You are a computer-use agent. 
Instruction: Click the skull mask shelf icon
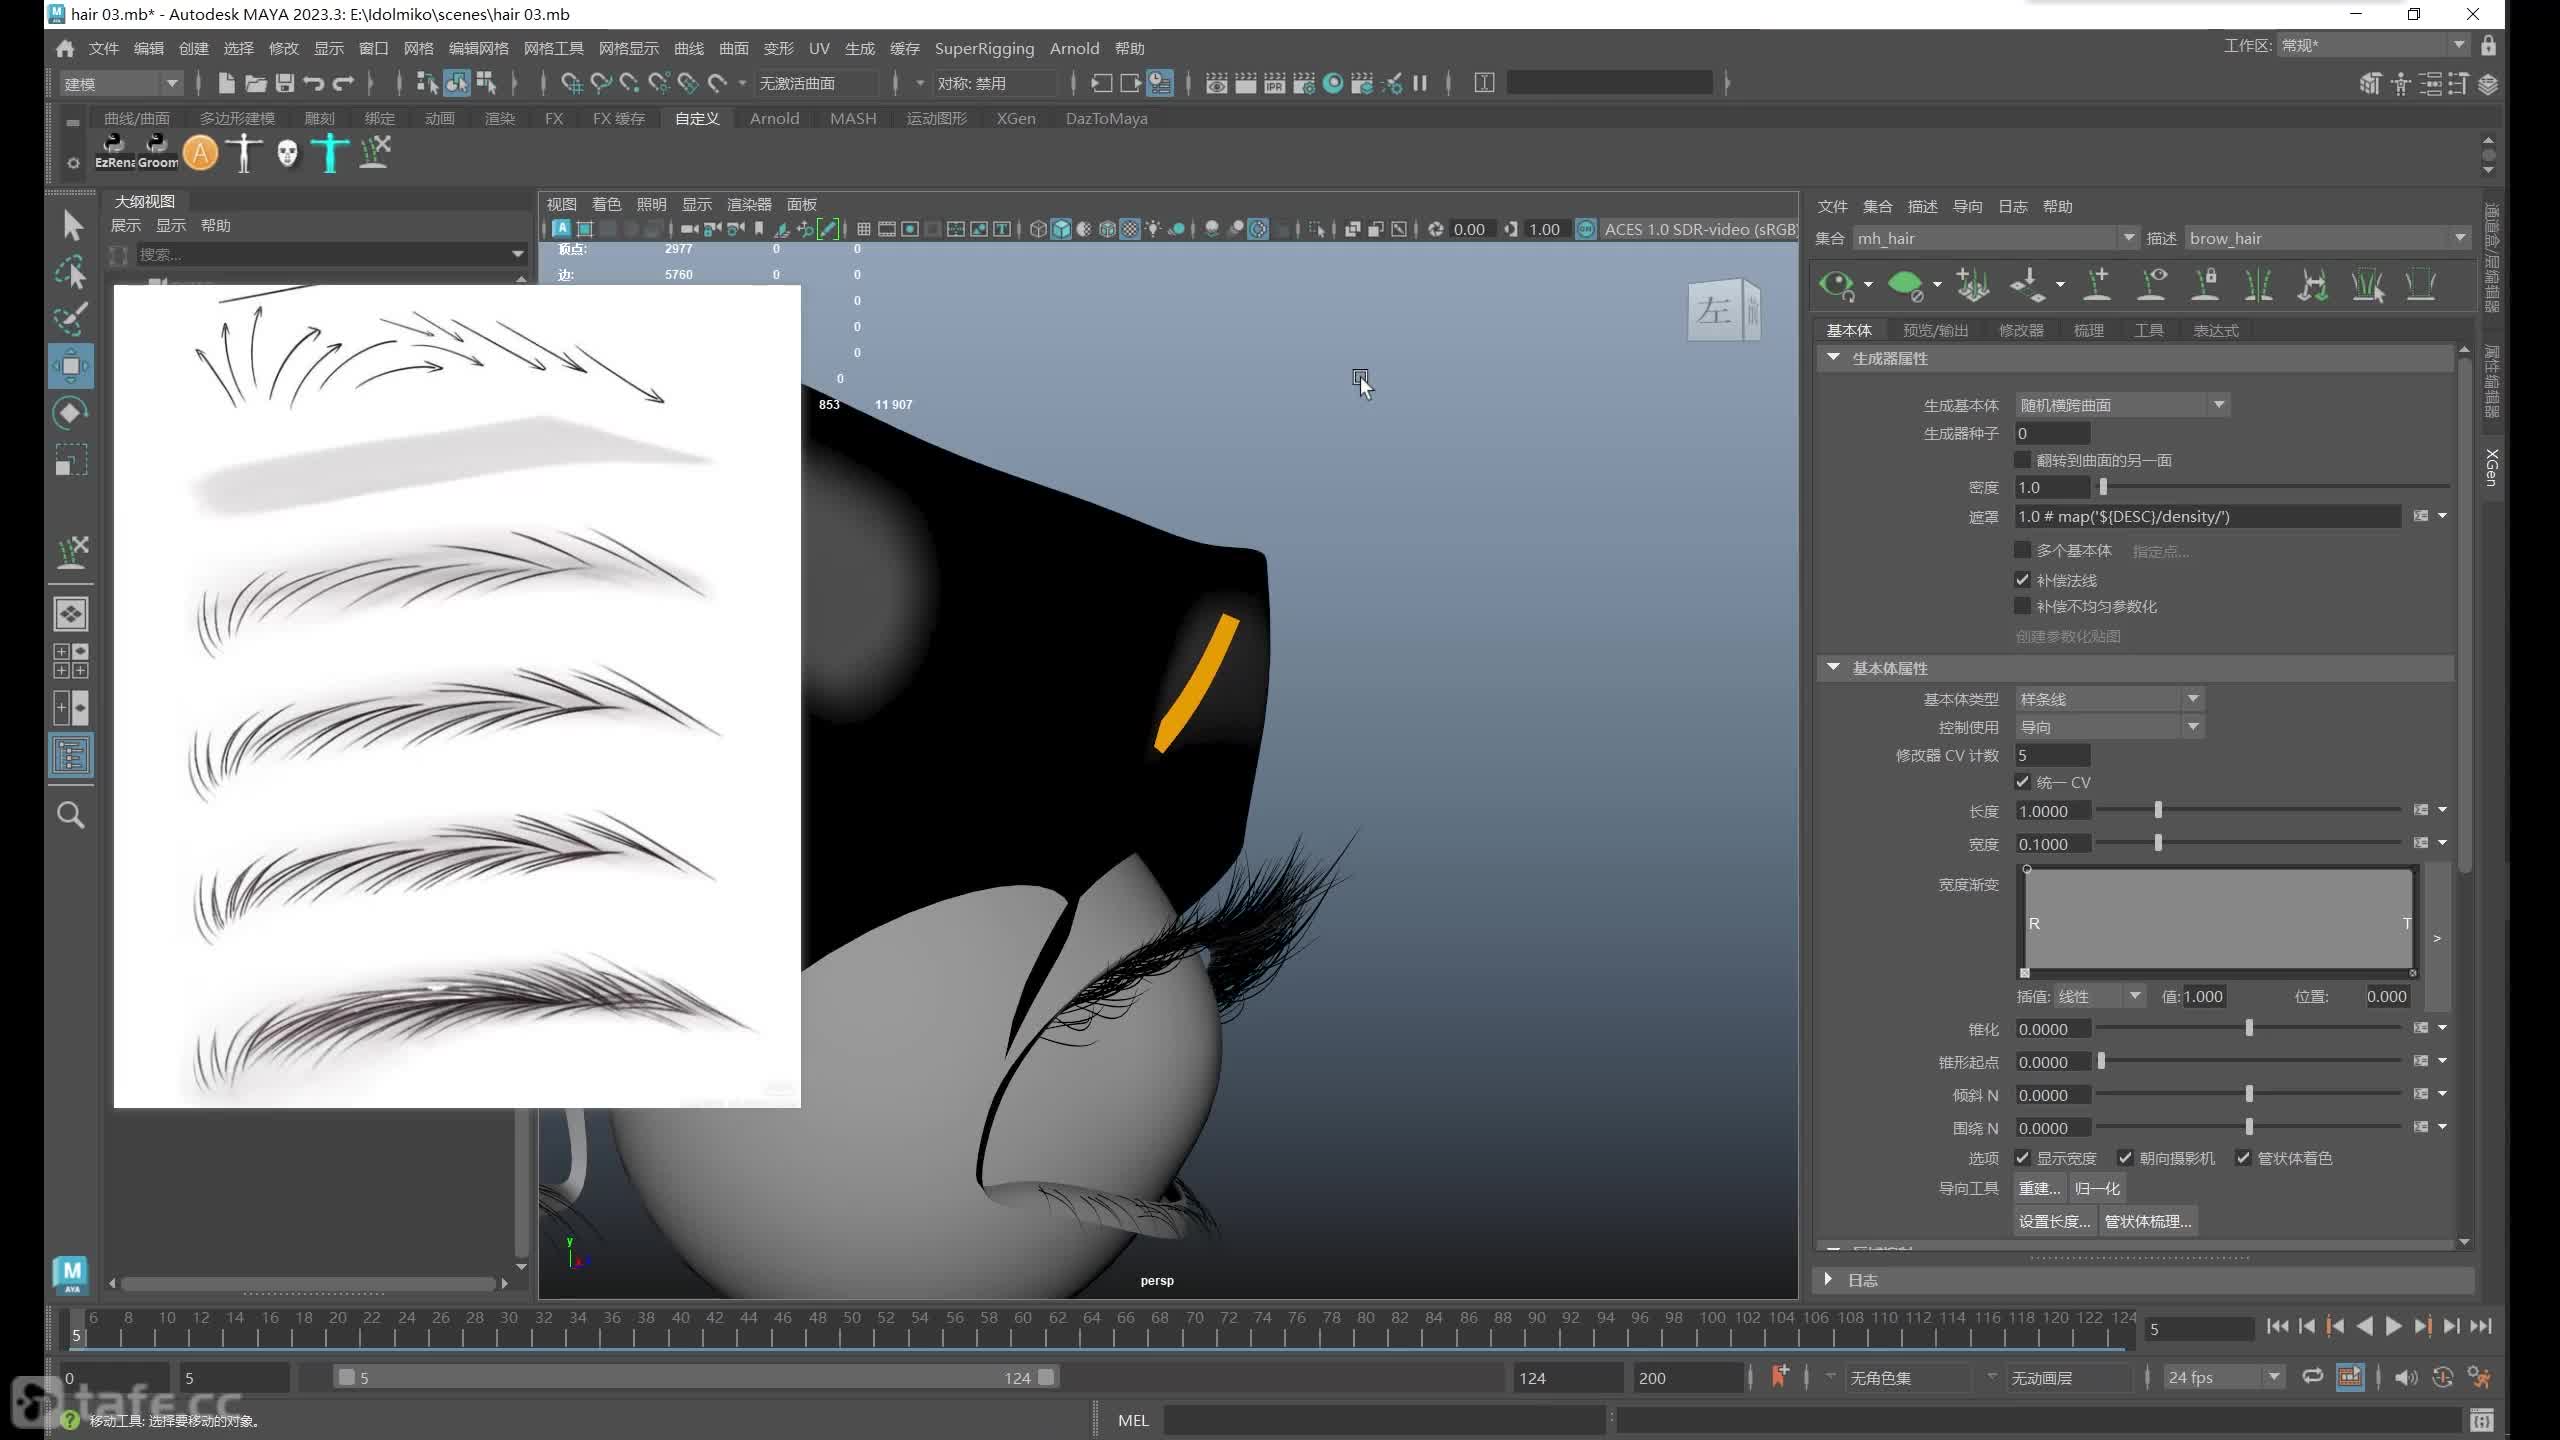[287, 153]
